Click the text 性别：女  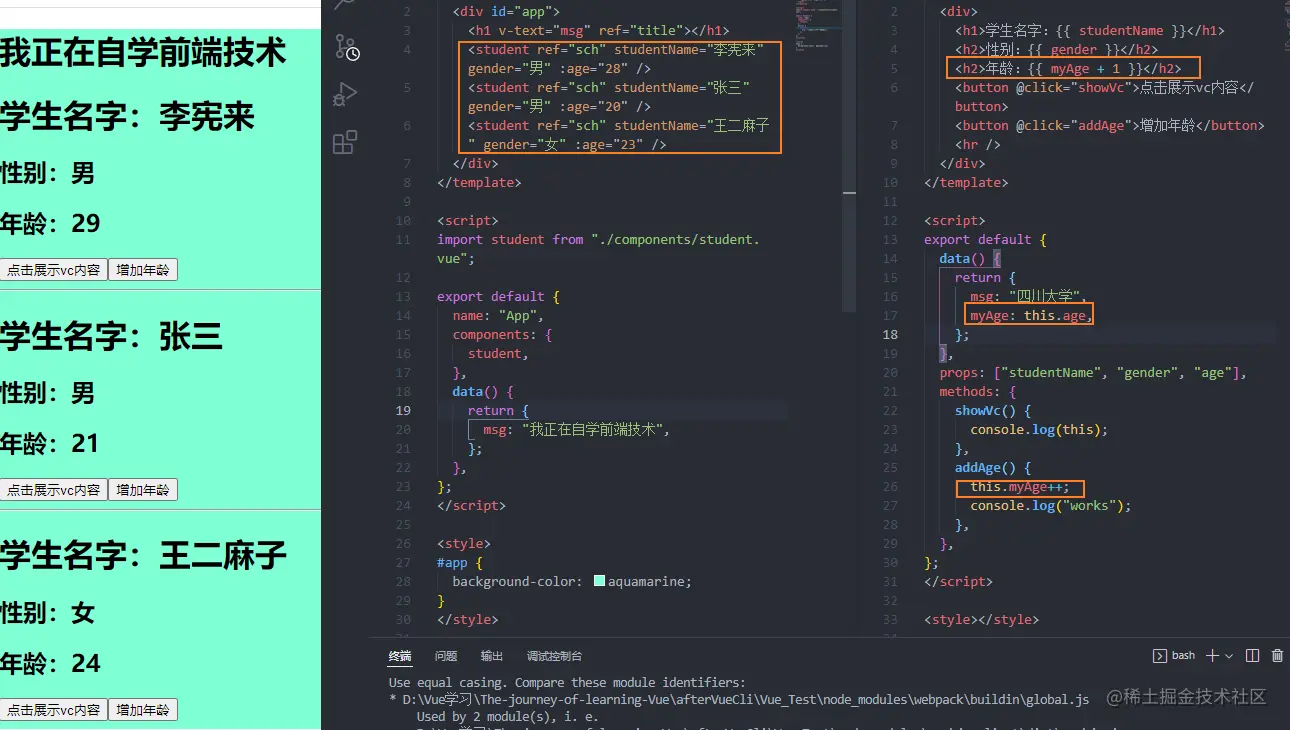[47, 613]
